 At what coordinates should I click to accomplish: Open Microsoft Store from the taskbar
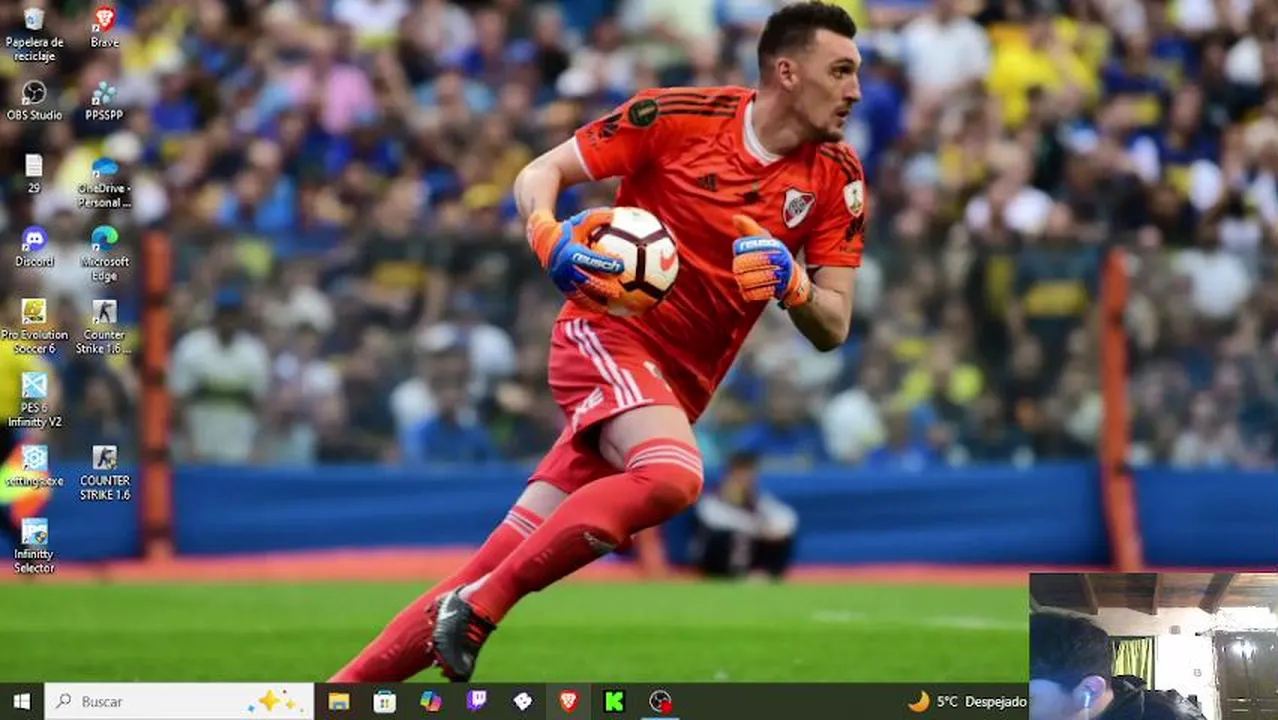pyautogui.click(x=385, y=701)
